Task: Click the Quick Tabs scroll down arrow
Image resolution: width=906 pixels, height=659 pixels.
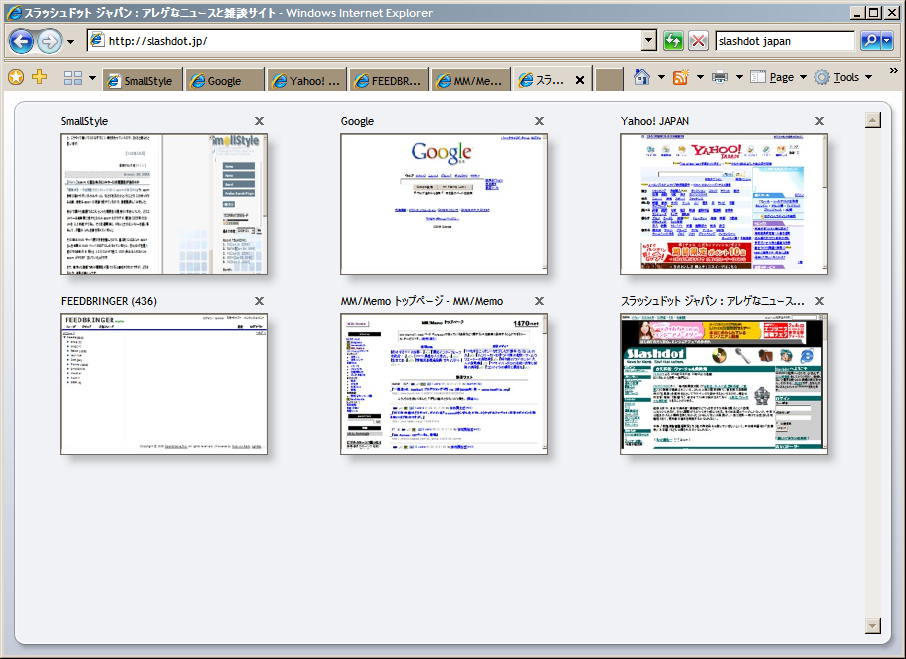Action: 872,625
